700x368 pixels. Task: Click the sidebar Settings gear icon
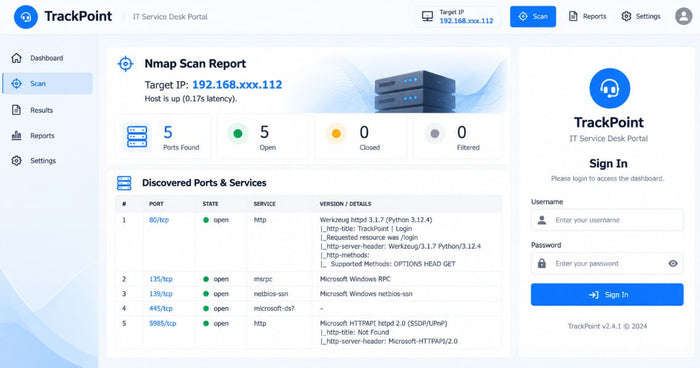[x=17, y=160]
